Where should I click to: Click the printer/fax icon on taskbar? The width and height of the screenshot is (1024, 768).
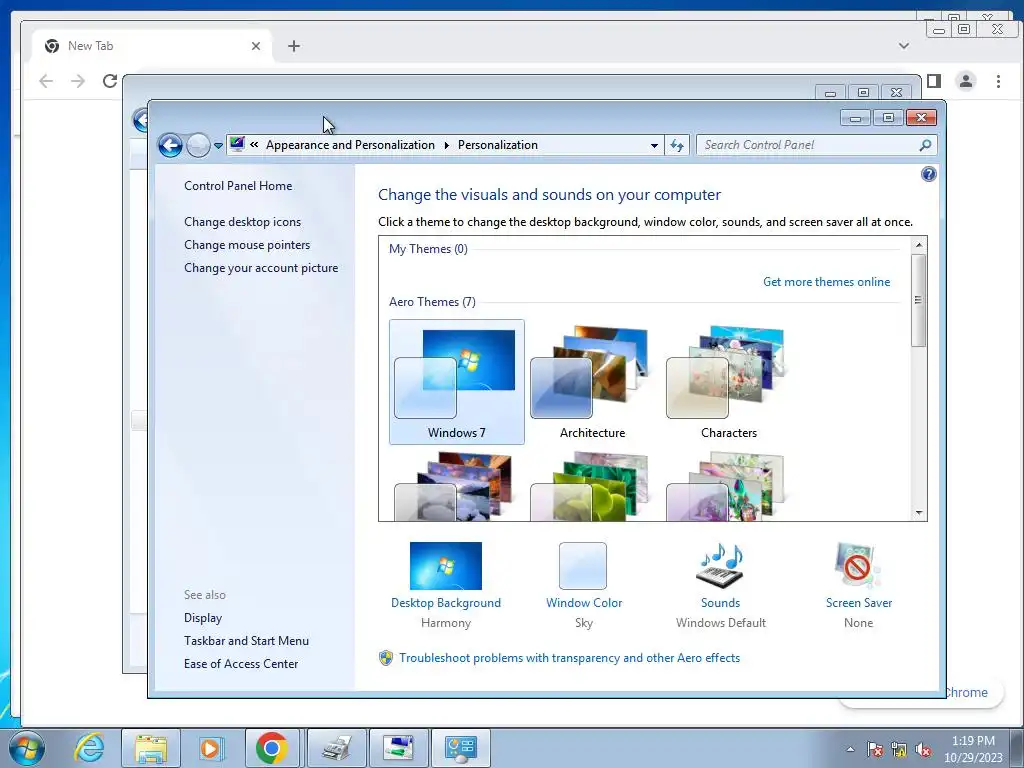point(336,748)
